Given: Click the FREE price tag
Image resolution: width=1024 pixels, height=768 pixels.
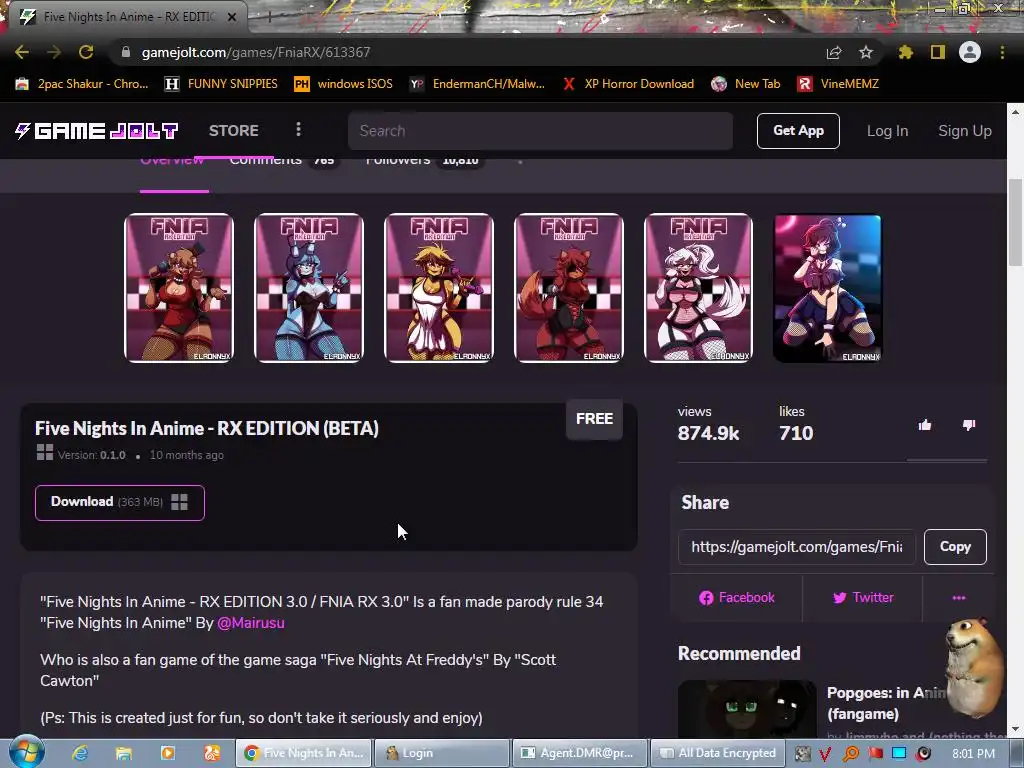Looking at the screenshot, I should pyautogui.click(x=594, y=419).
